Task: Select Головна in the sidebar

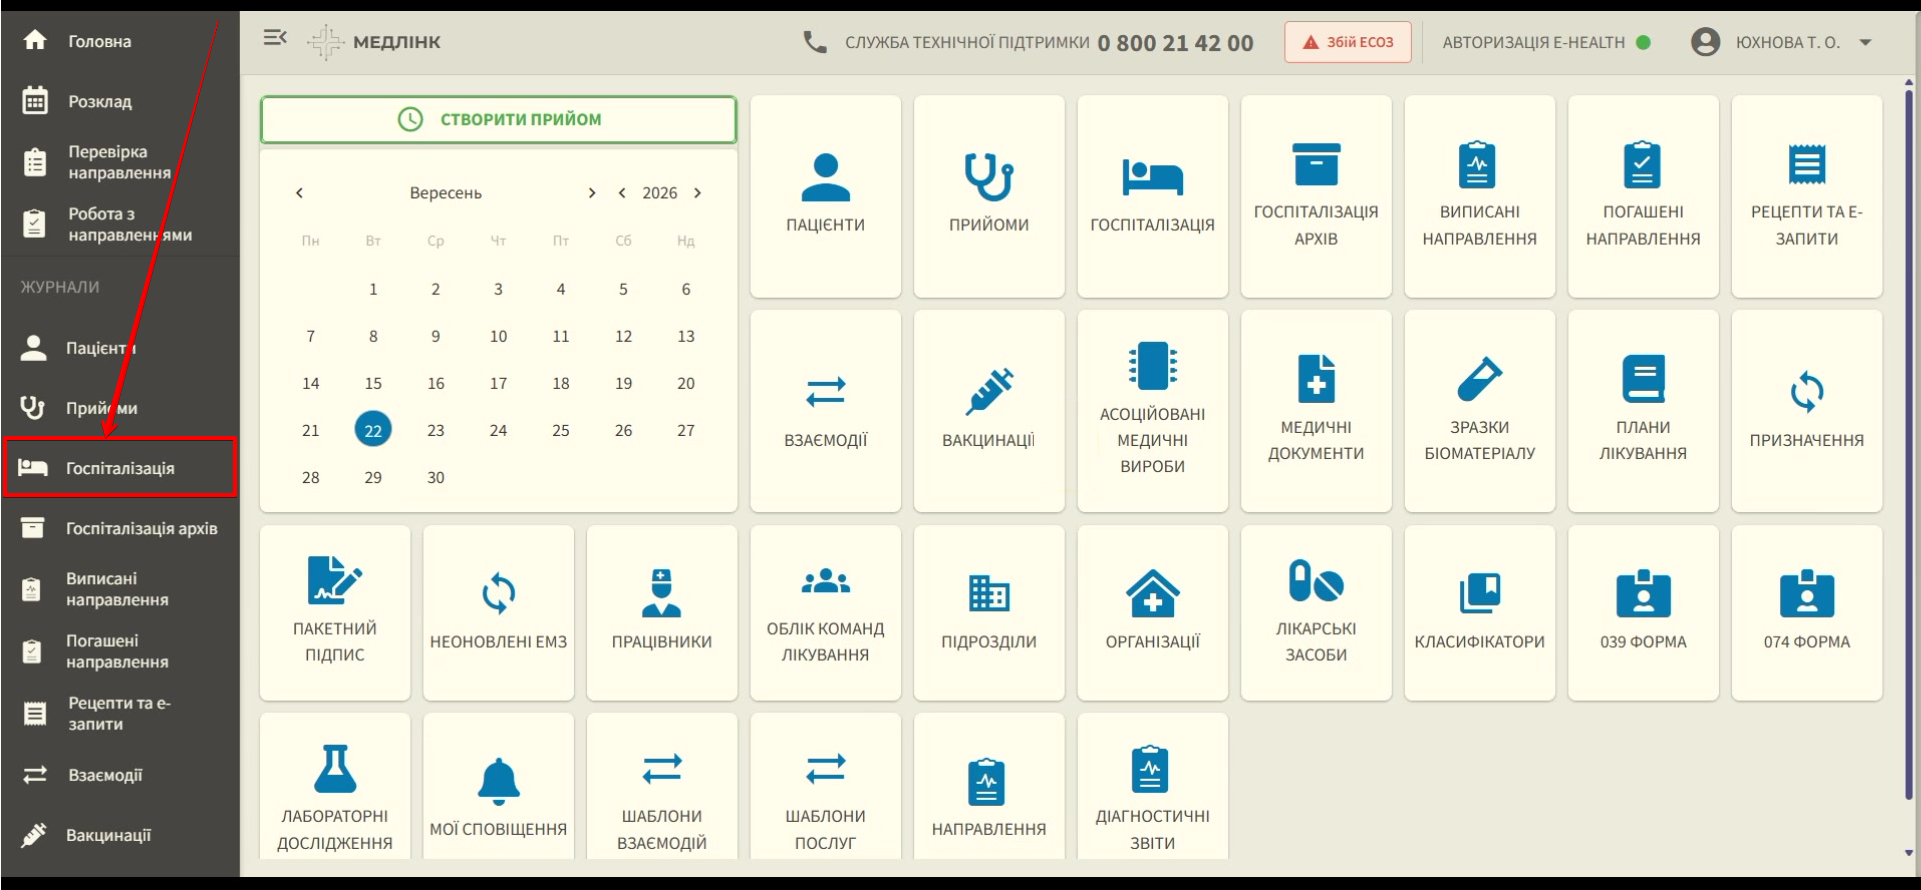Action: (120, 41)
